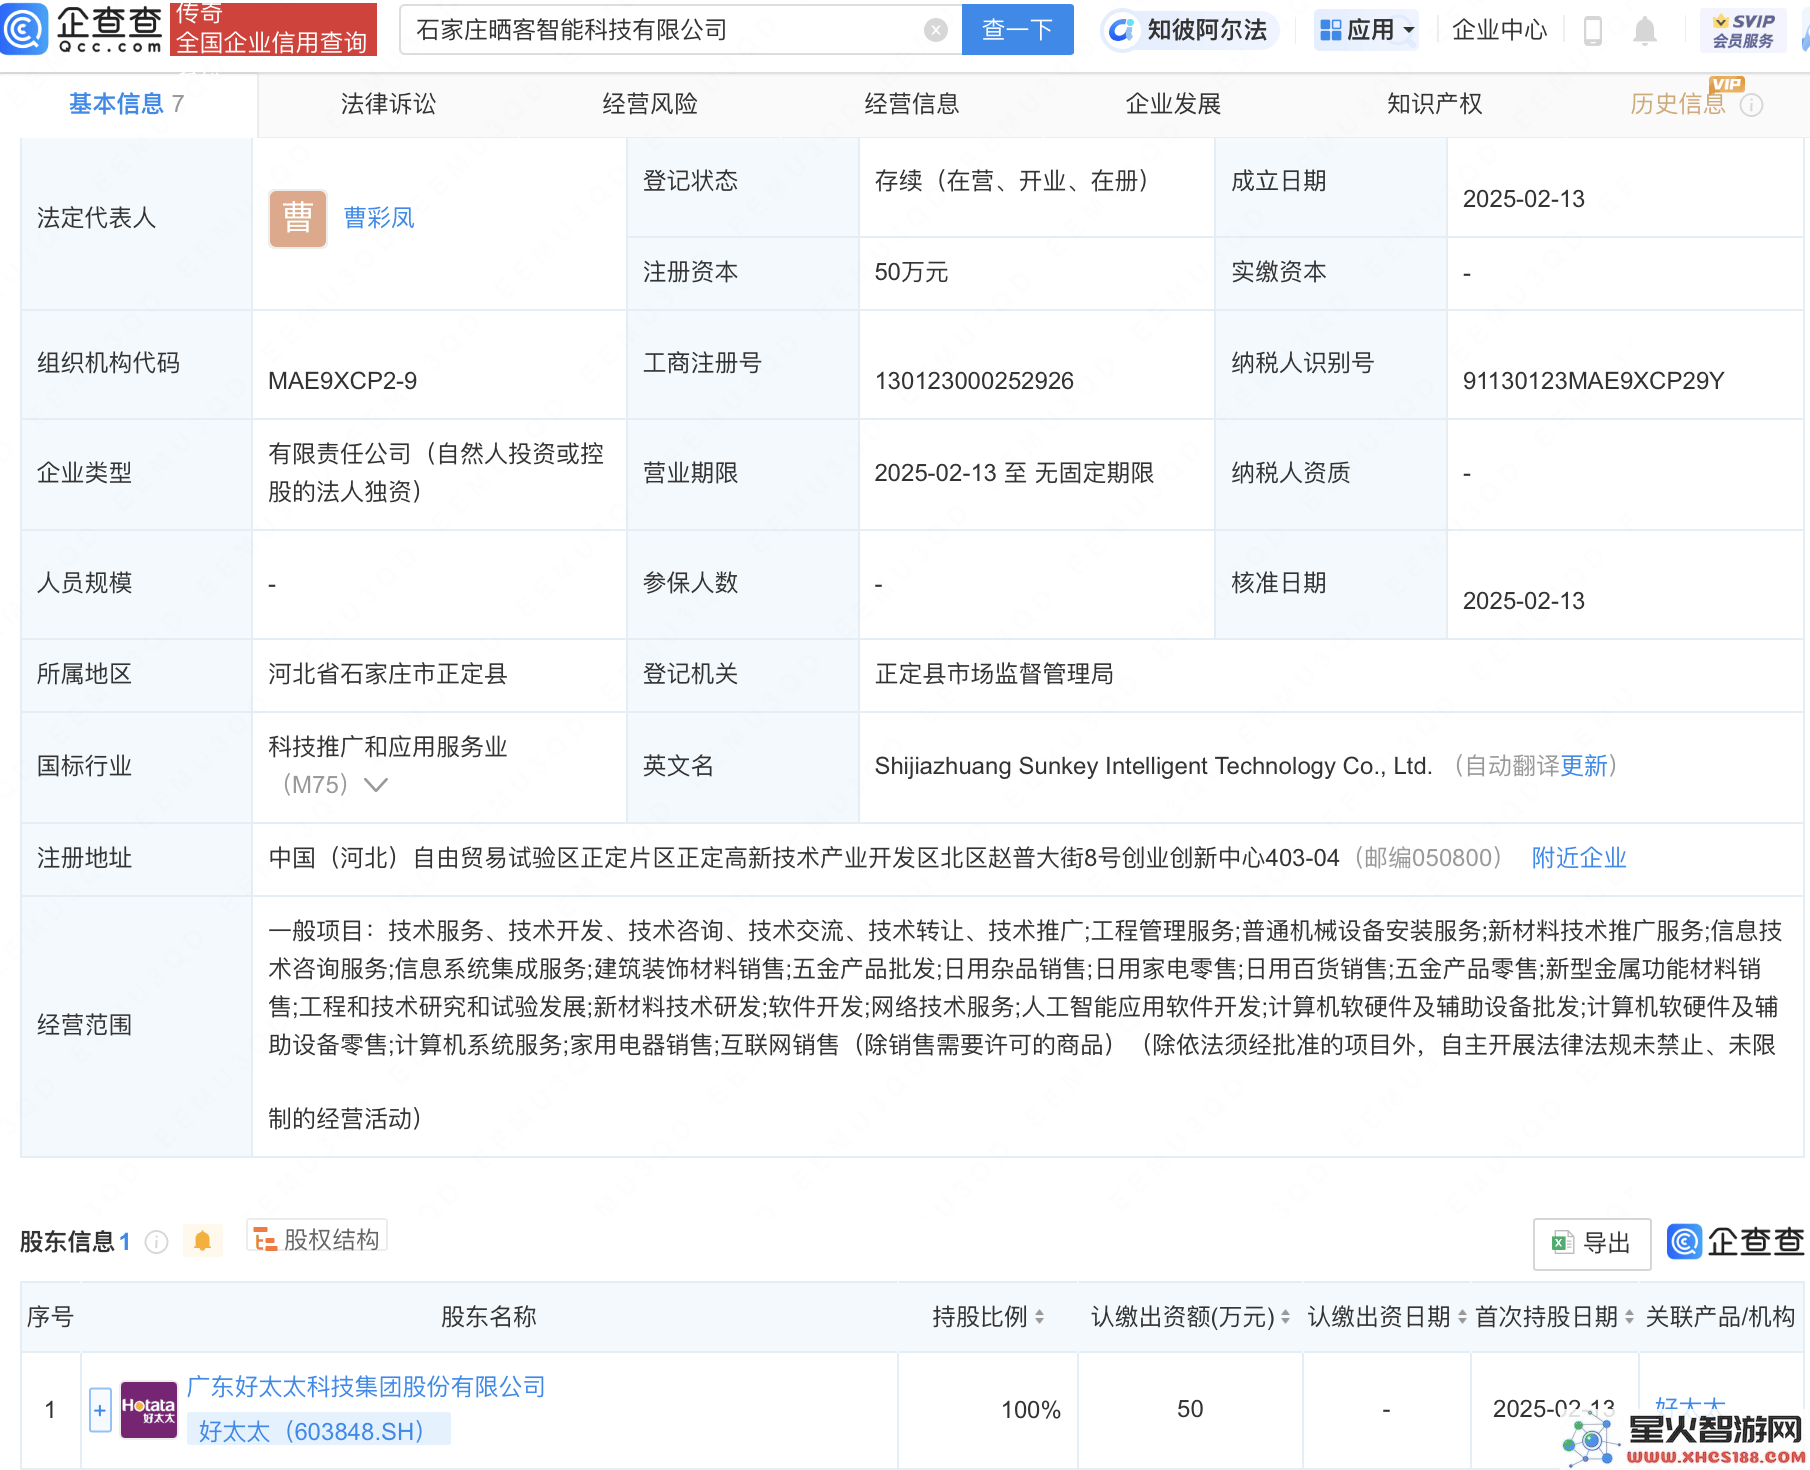Open legal representative 曹彩凤 link
The width and height of the screenshot is (1810, 1470).
[379, 218]
